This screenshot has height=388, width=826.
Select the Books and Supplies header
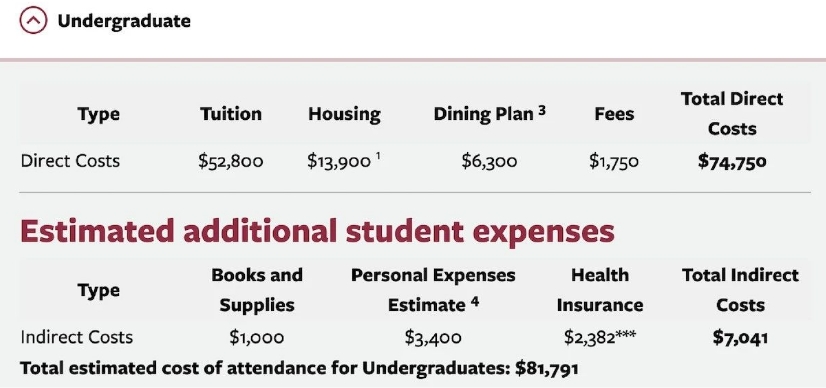(x=257, y=290)
